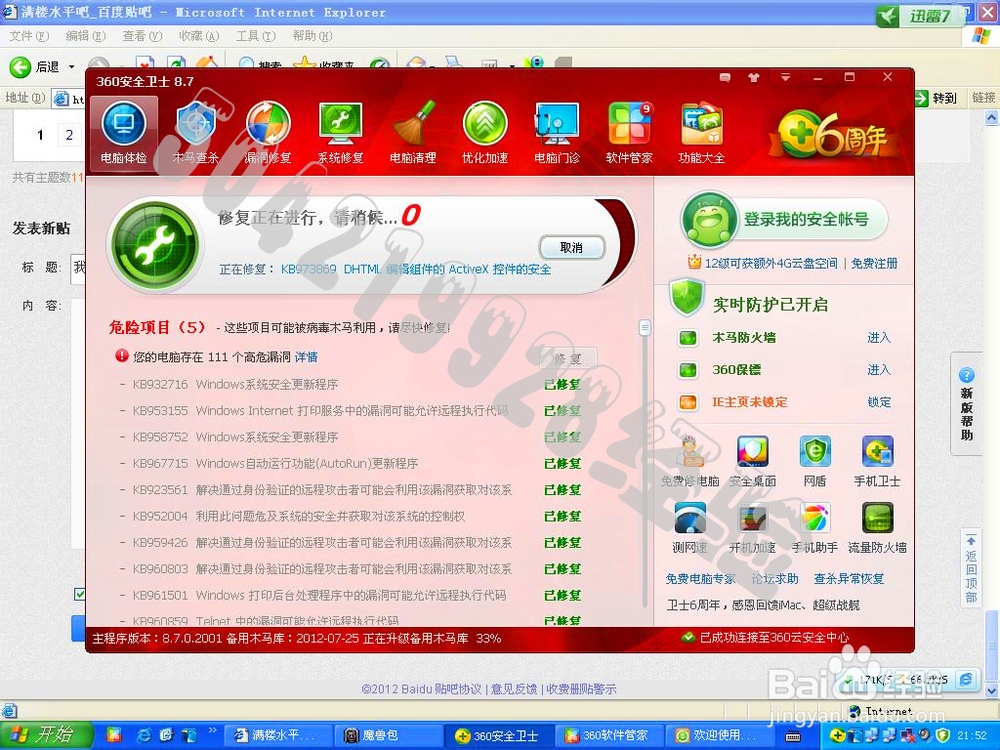Open the 360 feedback message icon

pyautogui.click(x=725, y=78)
